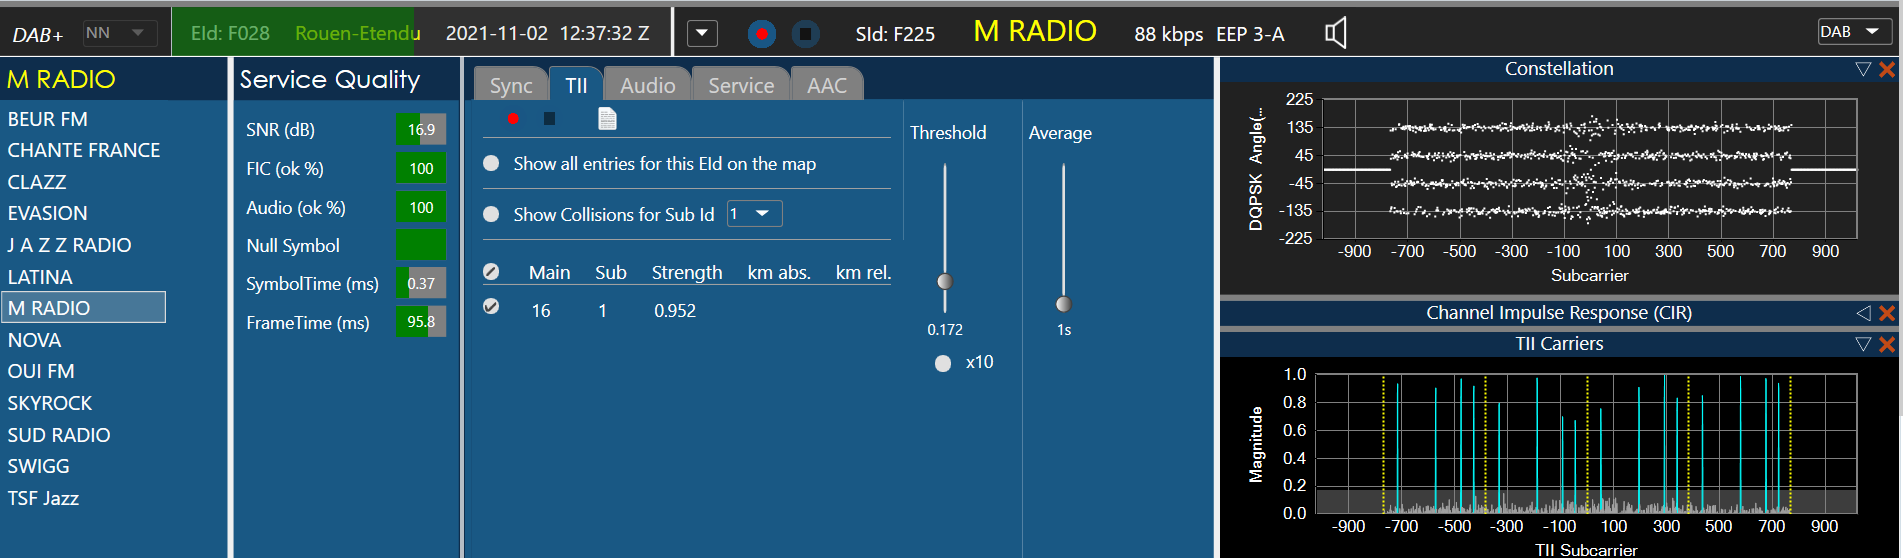Open the dropdown arrow beside the timestamp

tap(702, 33)
